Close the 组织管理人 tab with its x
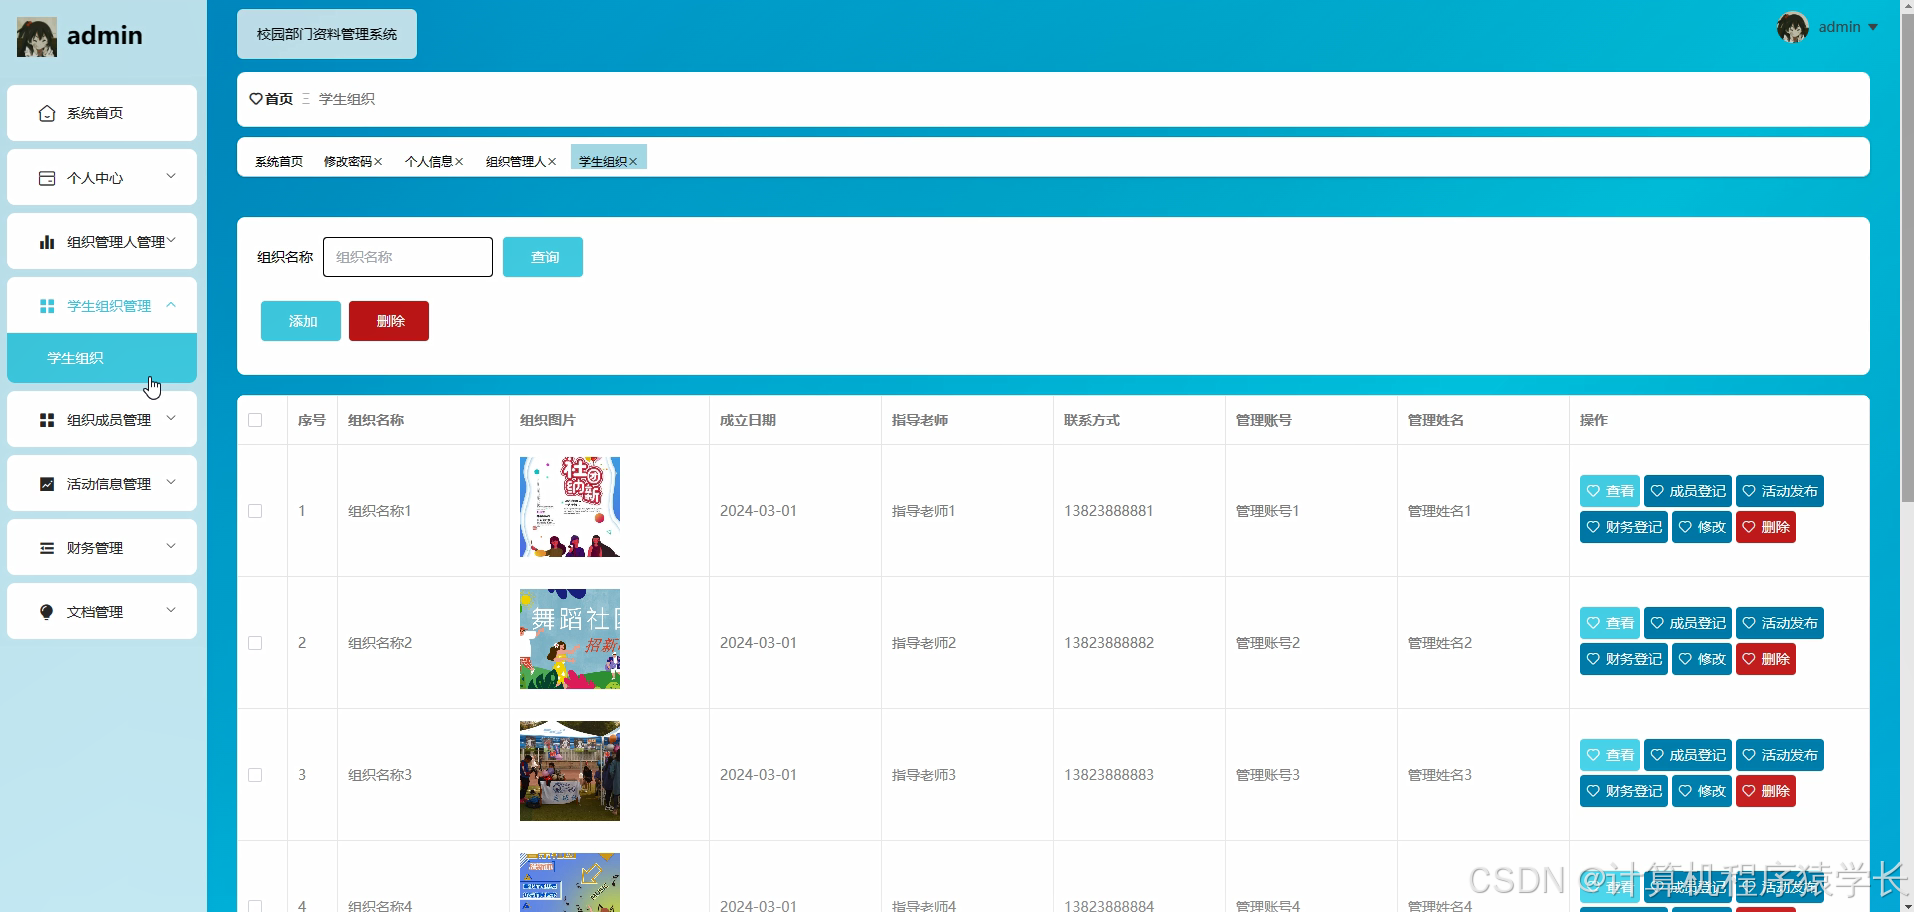Viewport: 1914px width, 912px height. pyautogui.click(x=552, y=162)
